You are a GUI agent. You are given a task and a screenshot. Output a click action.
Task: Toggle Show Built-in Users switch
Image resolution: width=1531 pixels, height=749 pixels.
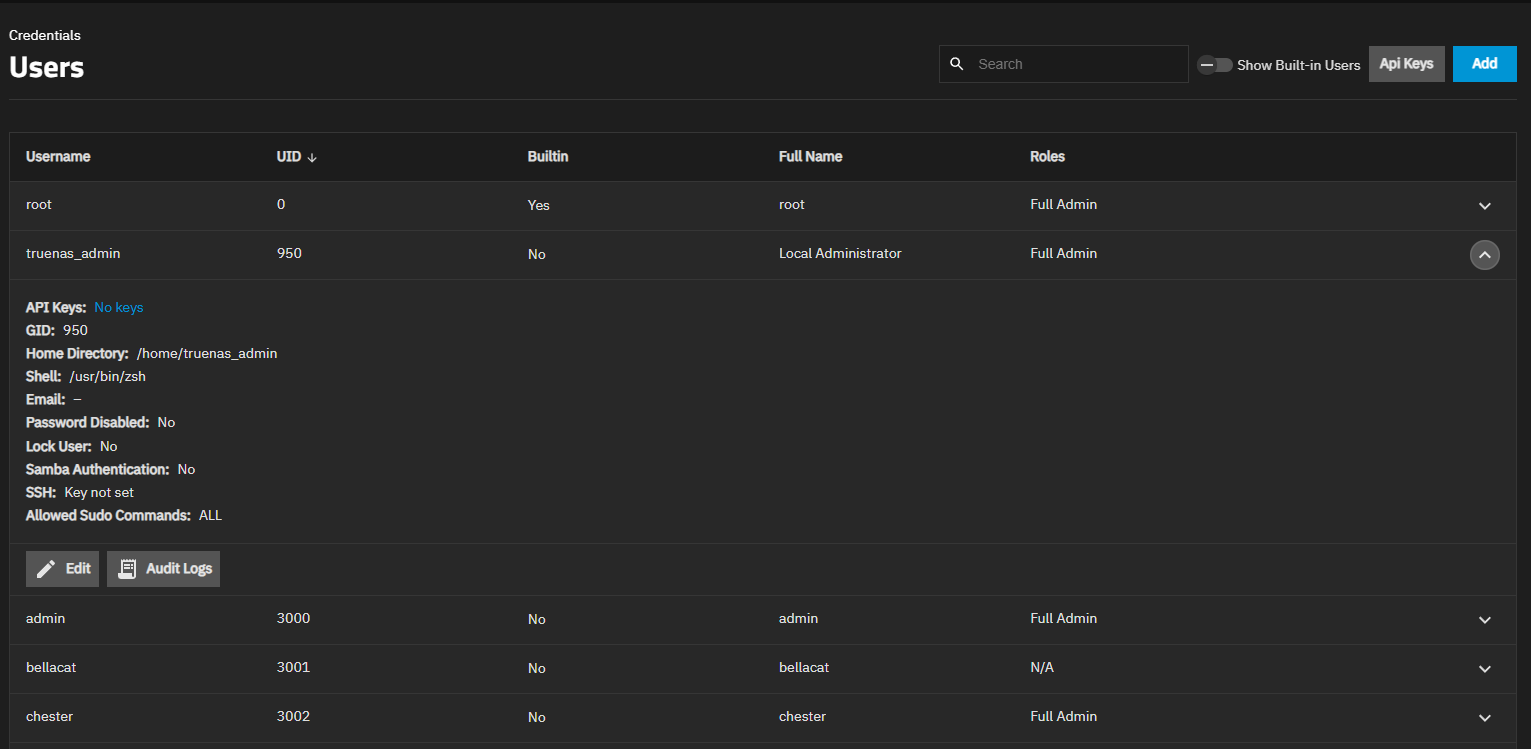(1215, 65)
